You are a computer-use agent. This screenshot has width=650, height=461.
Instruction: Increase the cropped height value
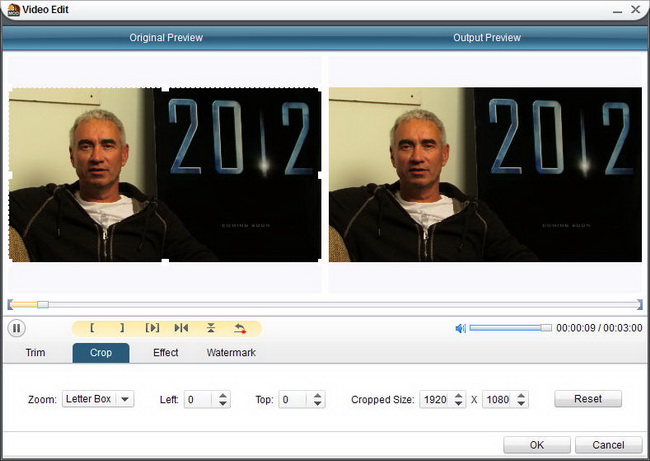(521, 395)
